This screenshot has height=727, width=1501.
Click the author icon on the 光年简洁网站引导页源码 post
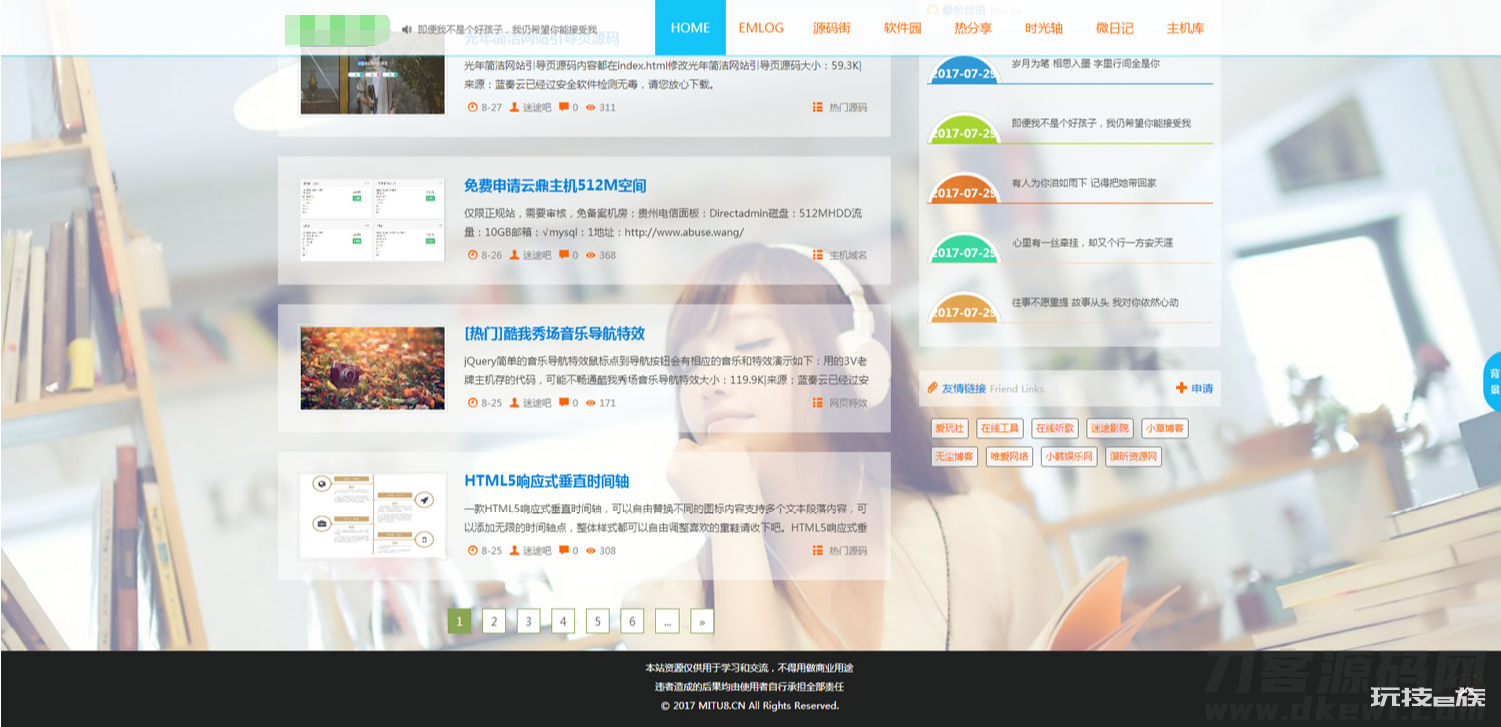click(x=515, y=107)
